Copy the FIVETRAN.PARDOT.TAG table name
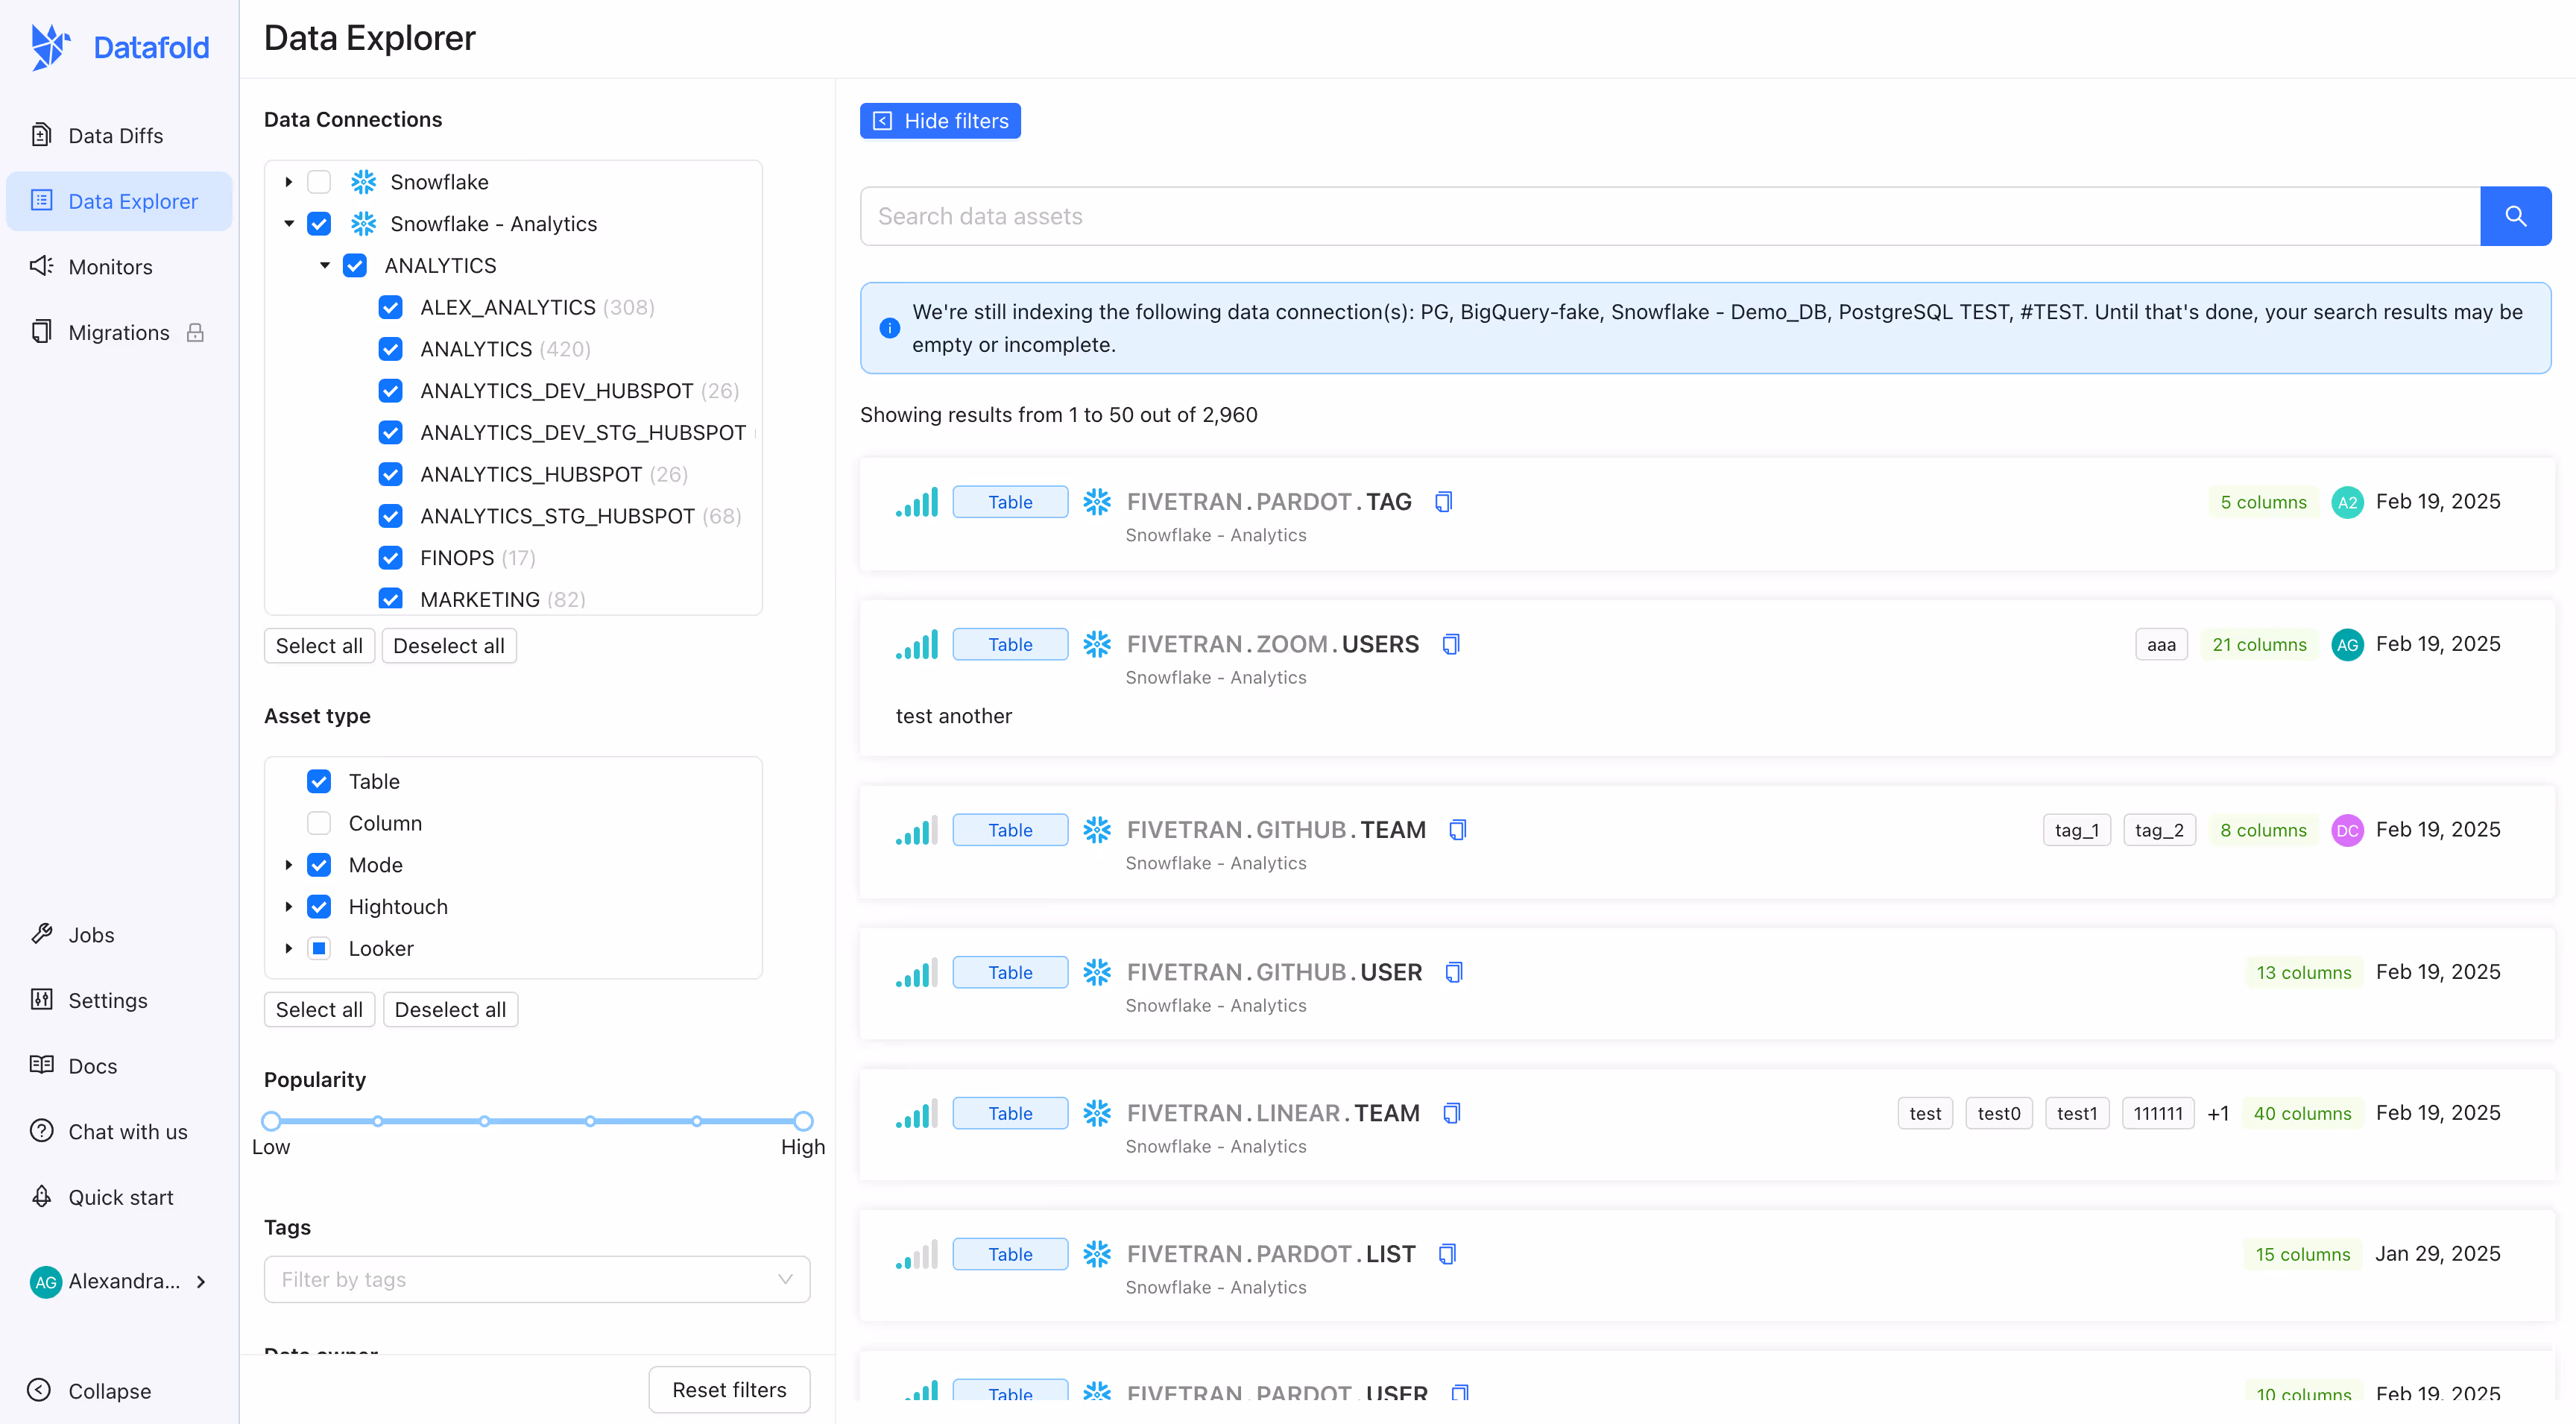Screen dimensions: 2576x1424 tap(1443, 501)
